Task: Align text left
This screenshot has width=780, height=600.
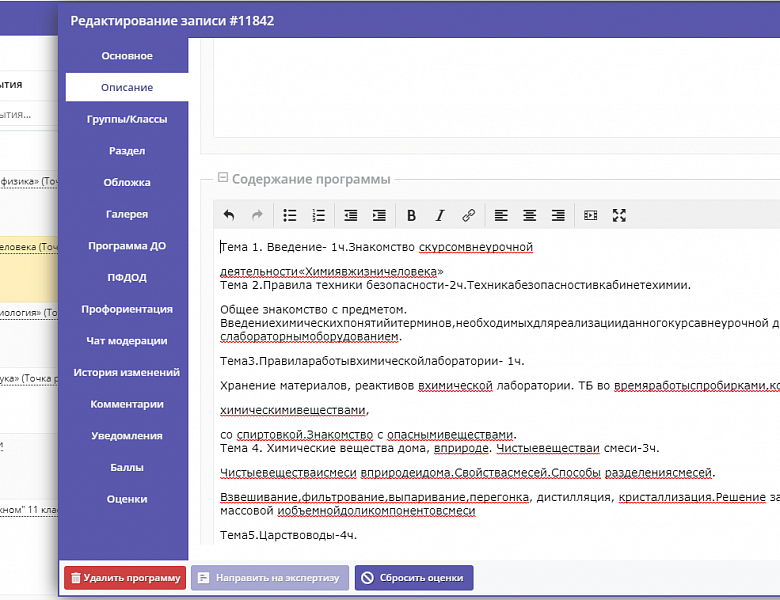Action: click(501, 215)
